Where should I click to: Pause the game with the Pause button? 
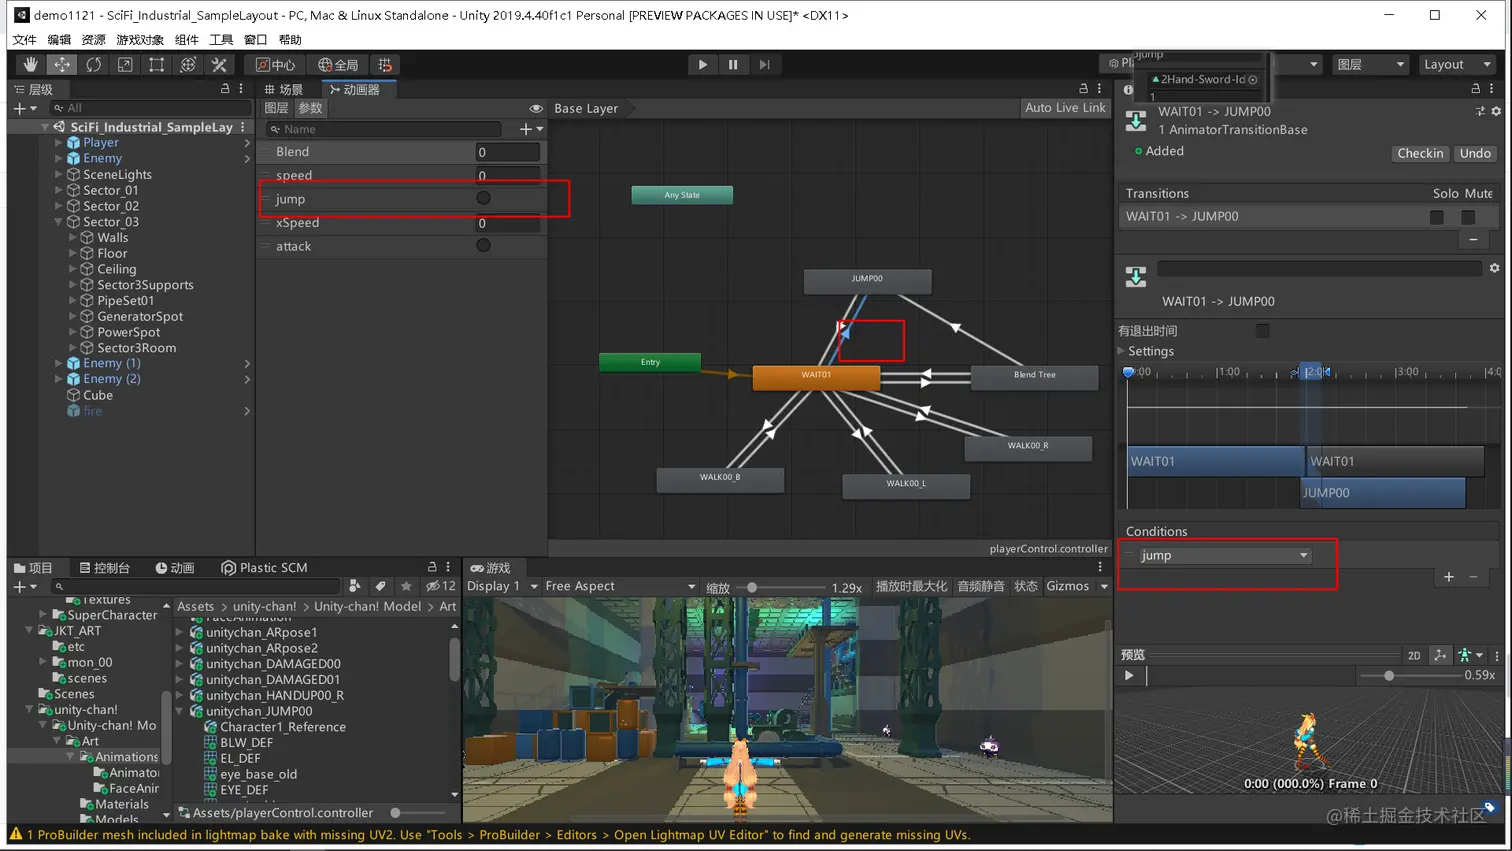pyautogui.click(x=733, y=64)
